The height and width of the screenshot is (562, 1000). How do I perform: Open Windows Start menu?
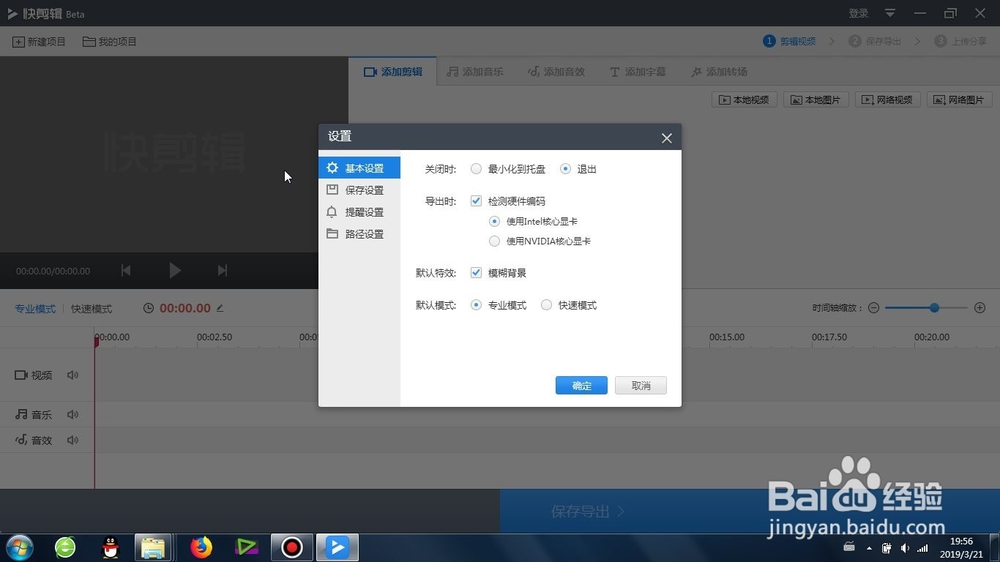[19, 547]
